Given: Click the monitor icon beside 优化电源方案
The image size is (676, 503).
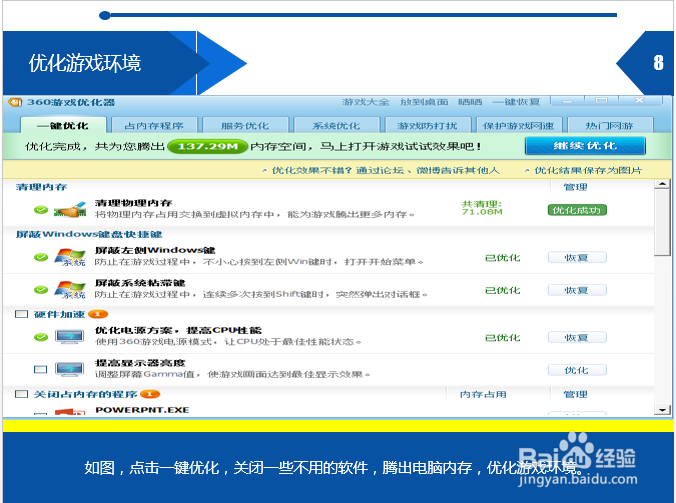Looking at the screenshot, I should (69, 337).
